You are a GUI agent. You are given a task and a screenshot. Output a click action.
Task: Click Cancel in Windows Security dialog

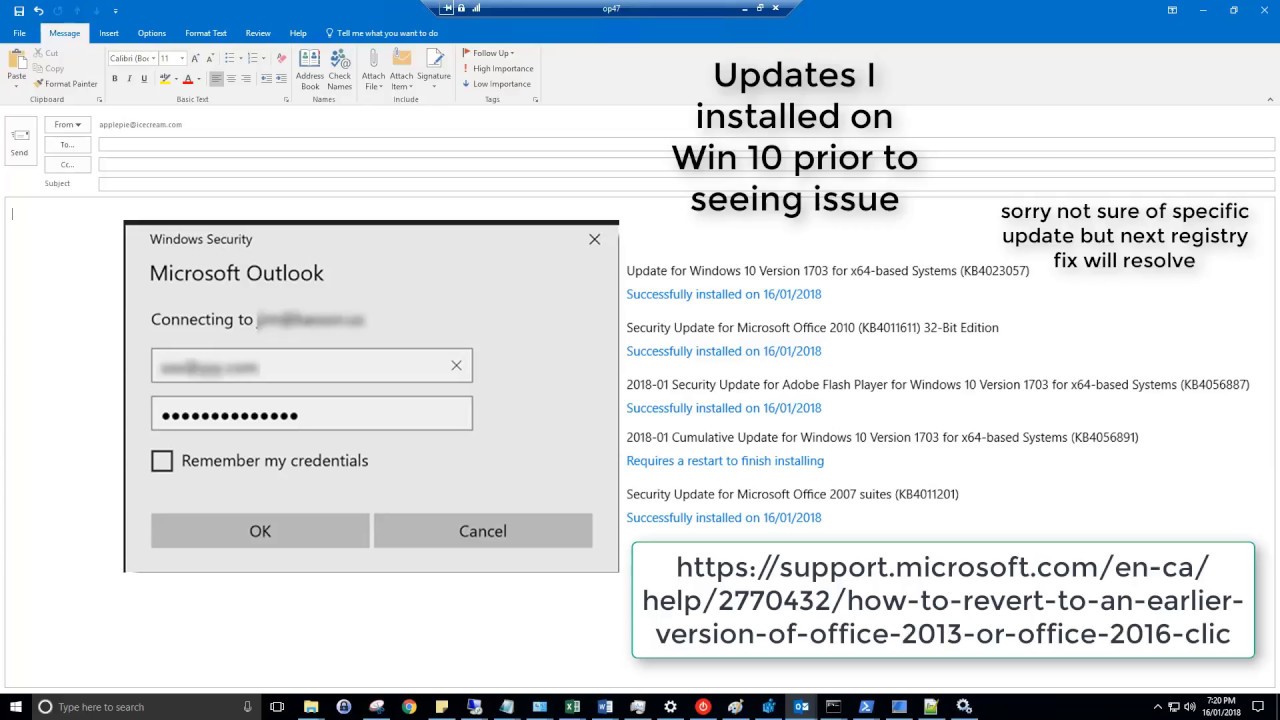pos(483,531)
